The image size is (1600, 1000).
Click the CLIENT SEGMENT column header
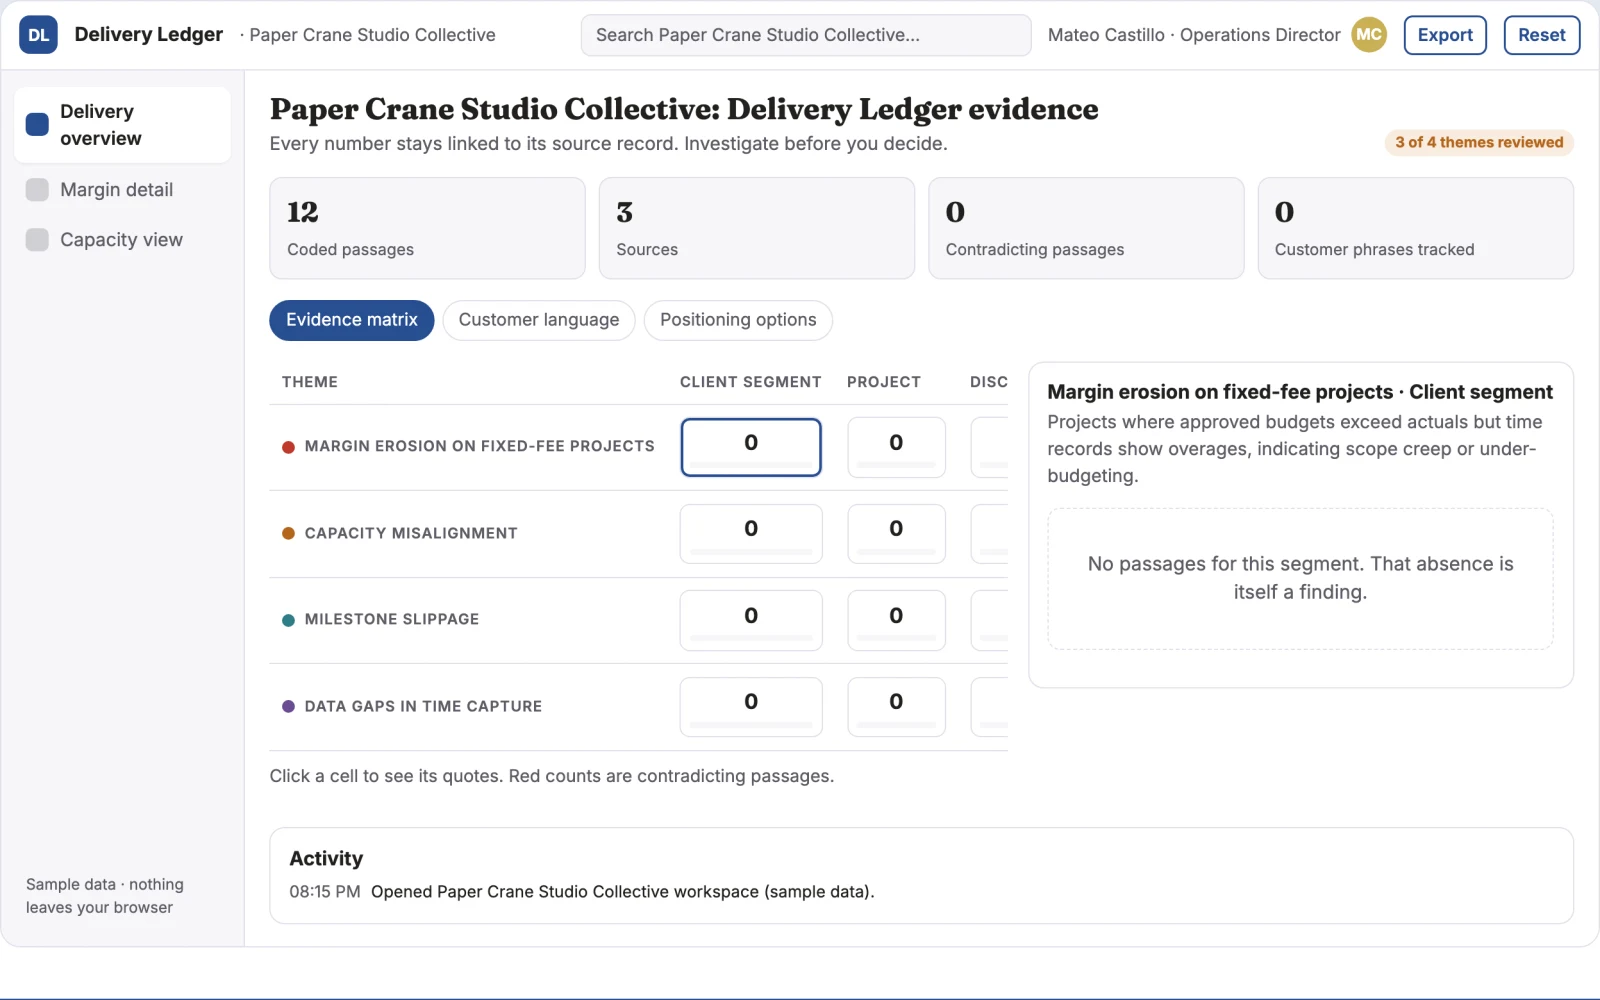point(750,382)
